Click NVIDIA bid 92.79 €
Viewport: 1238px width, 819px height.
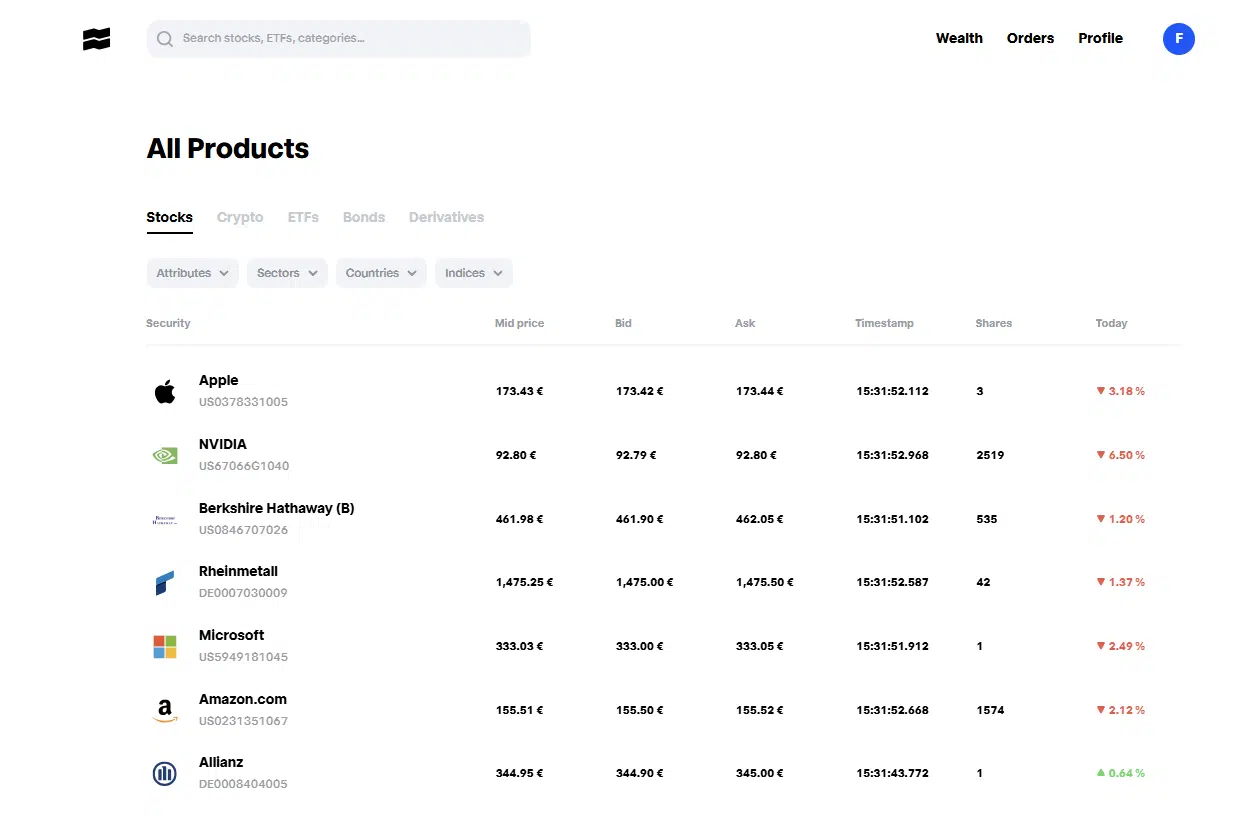click(636, 455)
